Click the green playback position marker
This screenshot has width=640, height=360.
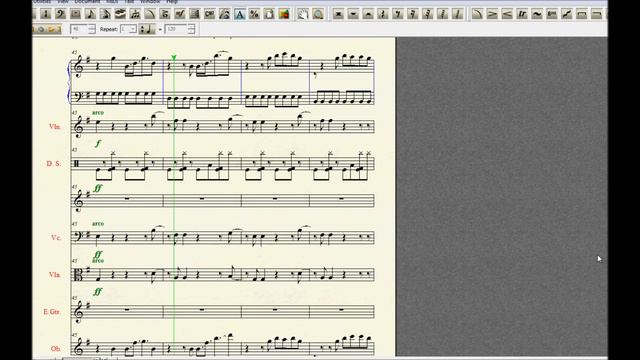pos(174,58)
